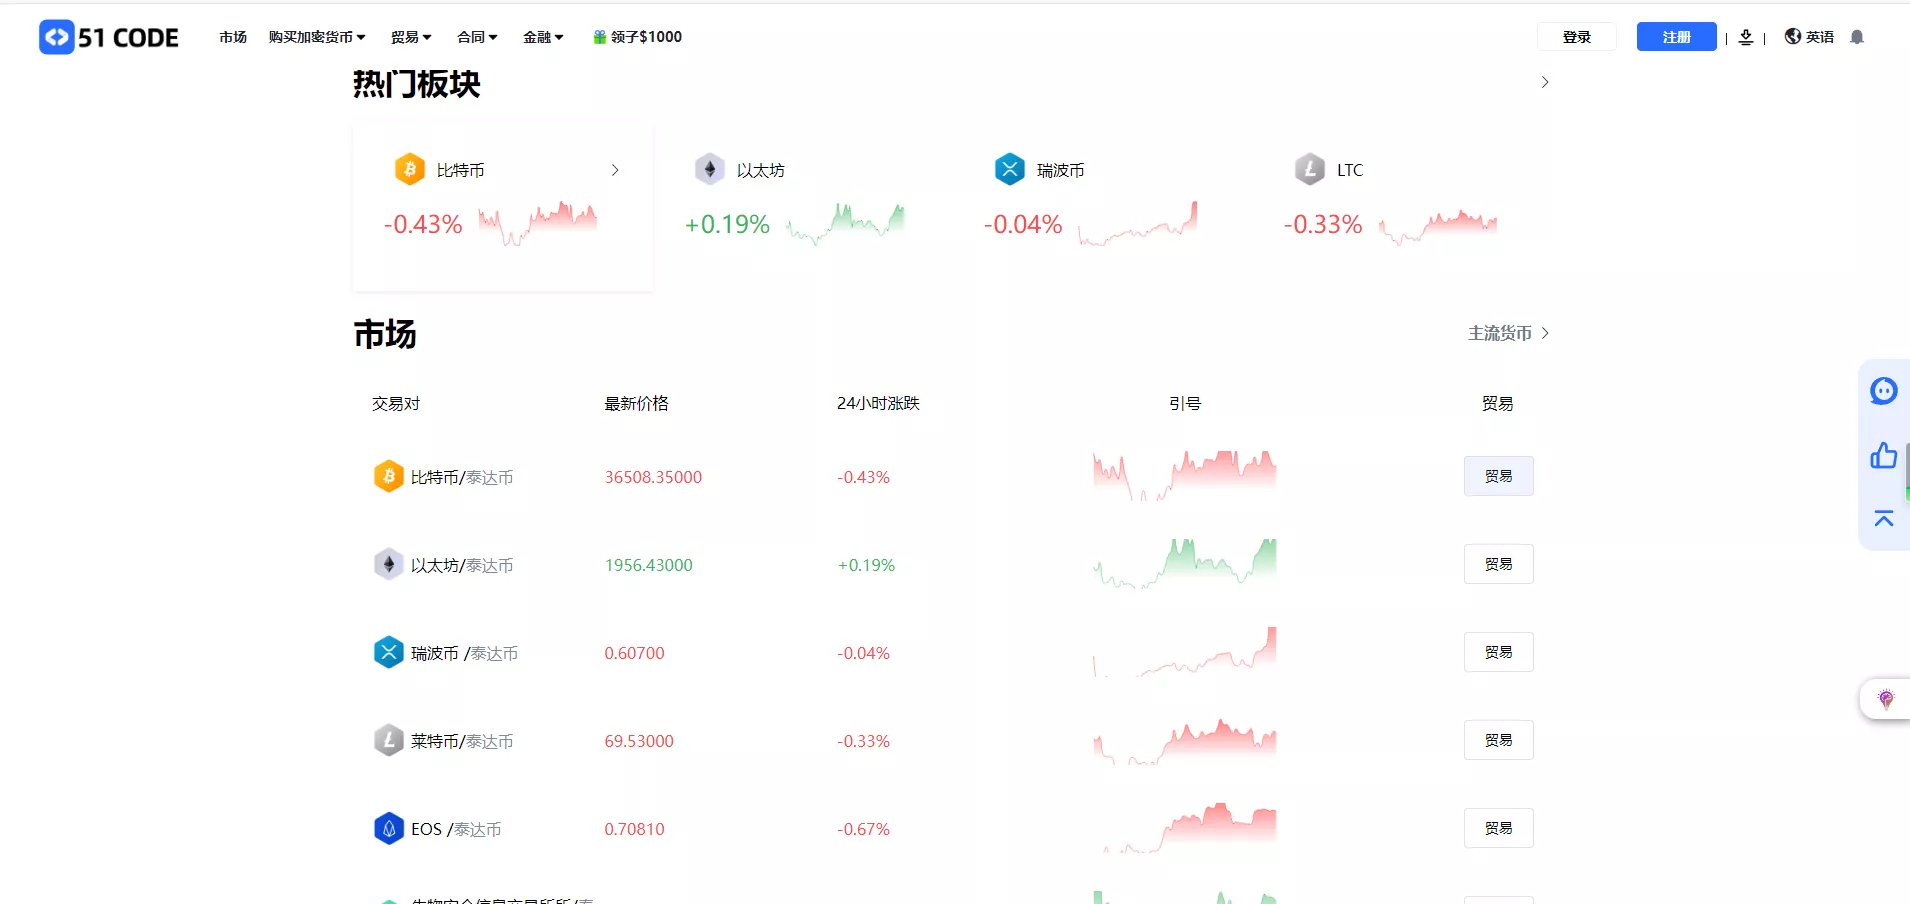Switch to the 市场 menu item
This screenshot has height=904, width=1910.
point(232,36)
